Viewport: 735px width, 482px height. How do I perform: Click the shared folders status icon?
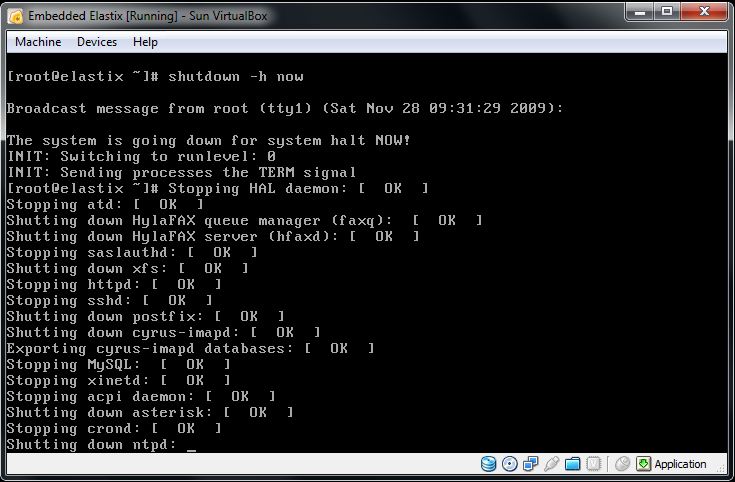click(572, 464)
